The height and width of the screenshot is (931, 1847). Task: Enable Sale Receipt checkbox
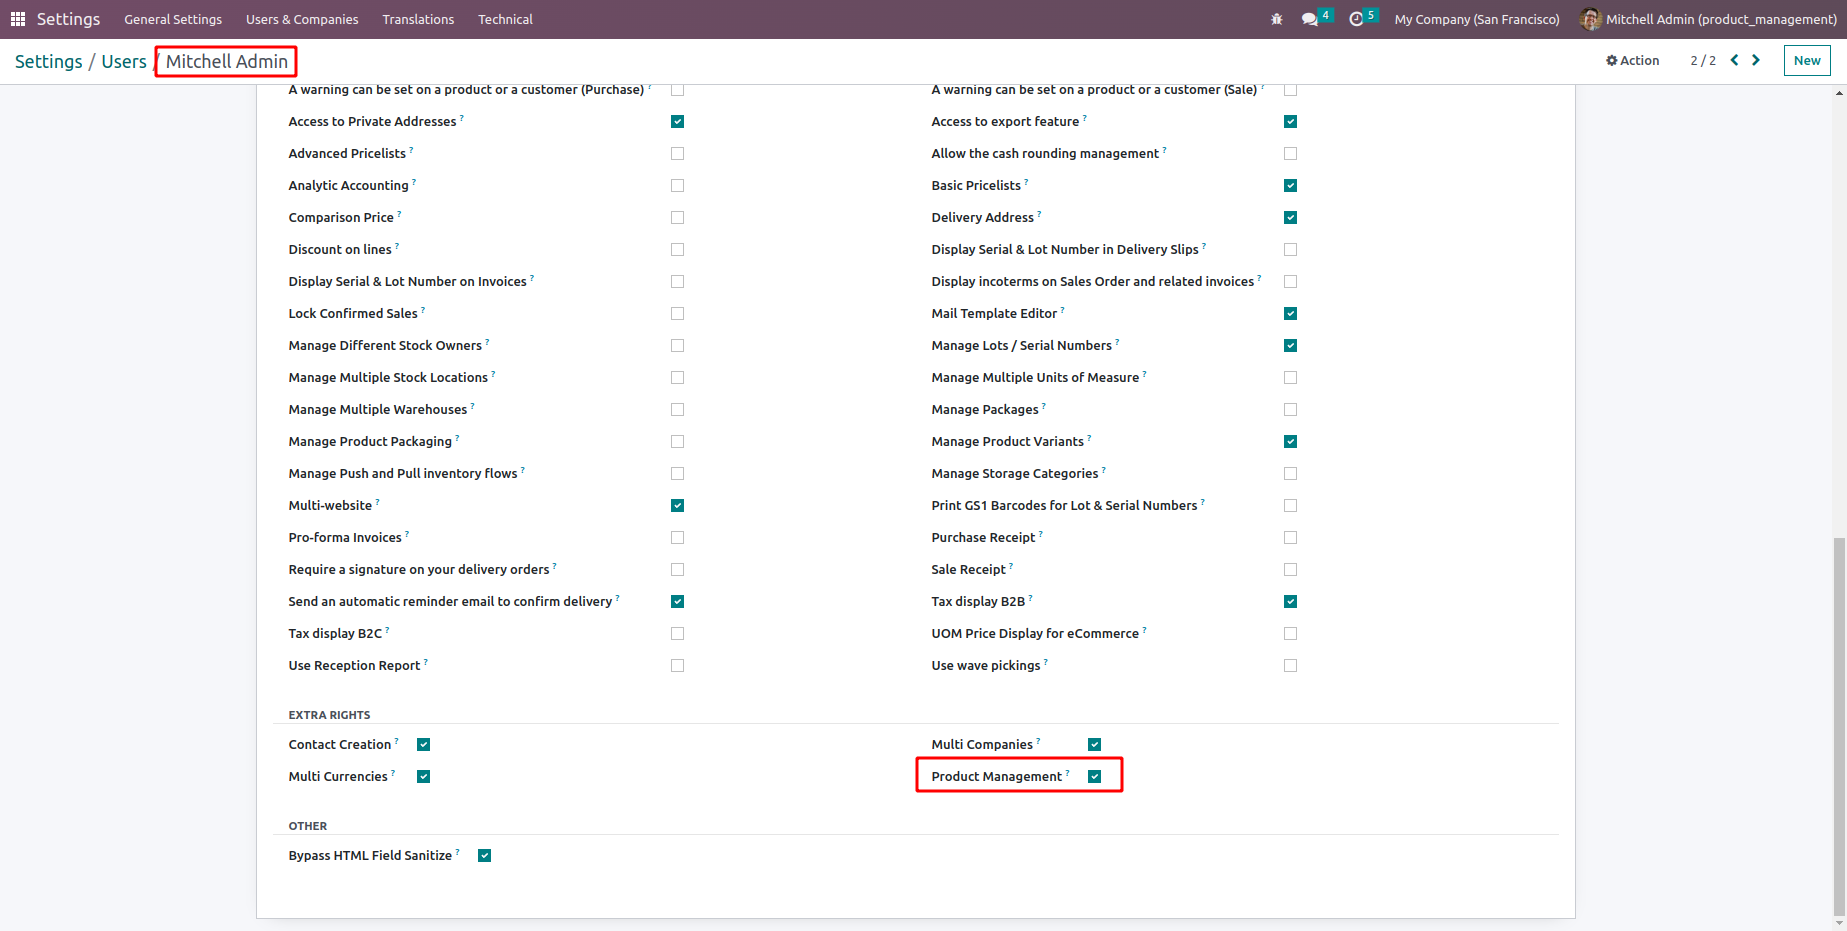(x=1291, y=569)
